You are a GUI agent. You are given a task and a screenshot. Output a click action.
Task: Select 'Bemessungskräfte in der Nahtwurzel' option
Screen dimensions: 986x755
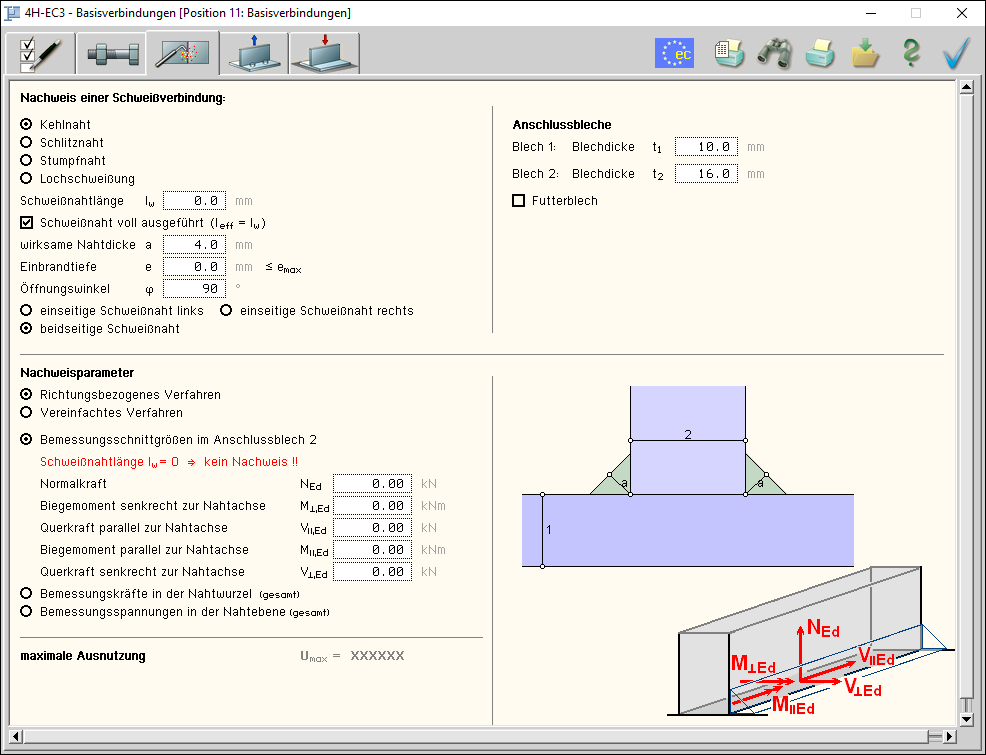(27, 593)
